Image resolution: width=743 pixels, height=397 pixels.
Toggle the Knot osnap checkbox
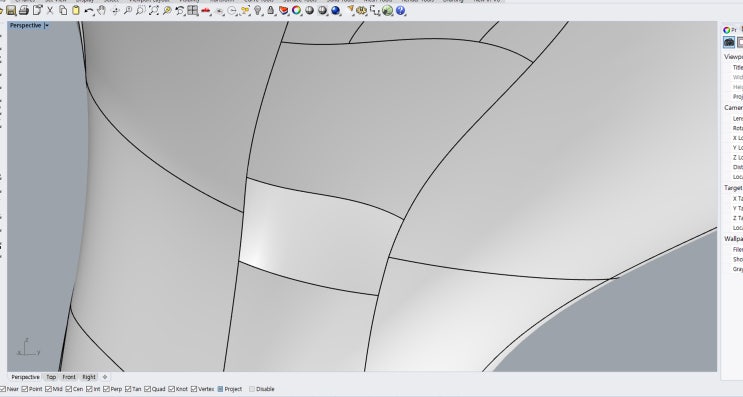coord(172,389)
